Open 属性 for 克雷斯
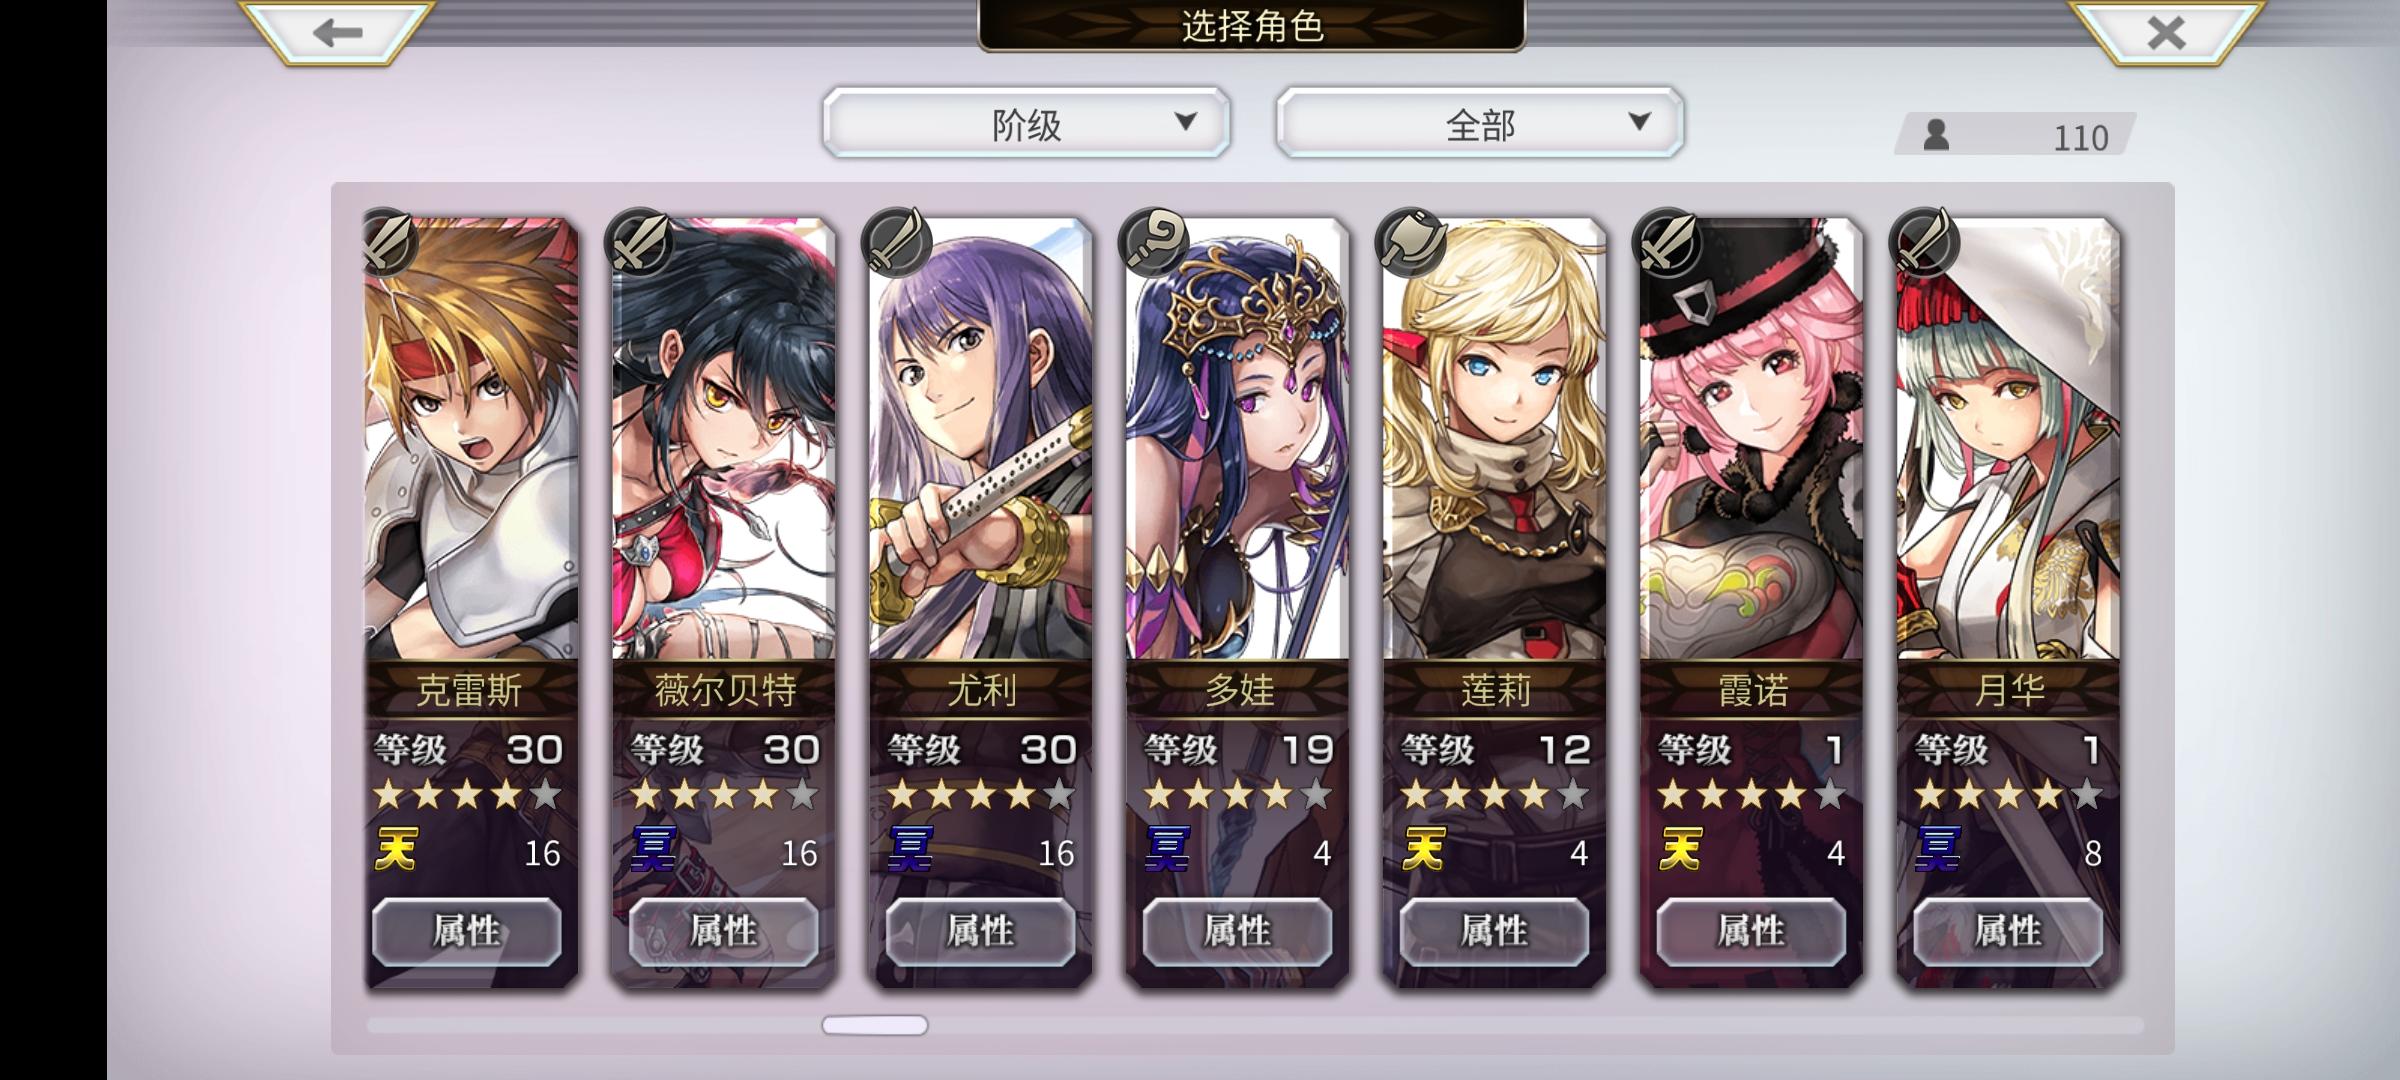2400x1080 pixels. tap(467, 931)
